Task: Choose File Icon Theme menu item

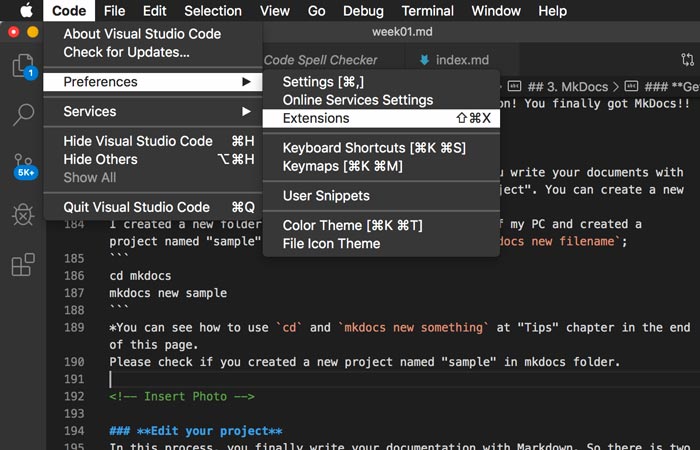Action: tap(381, 244)
